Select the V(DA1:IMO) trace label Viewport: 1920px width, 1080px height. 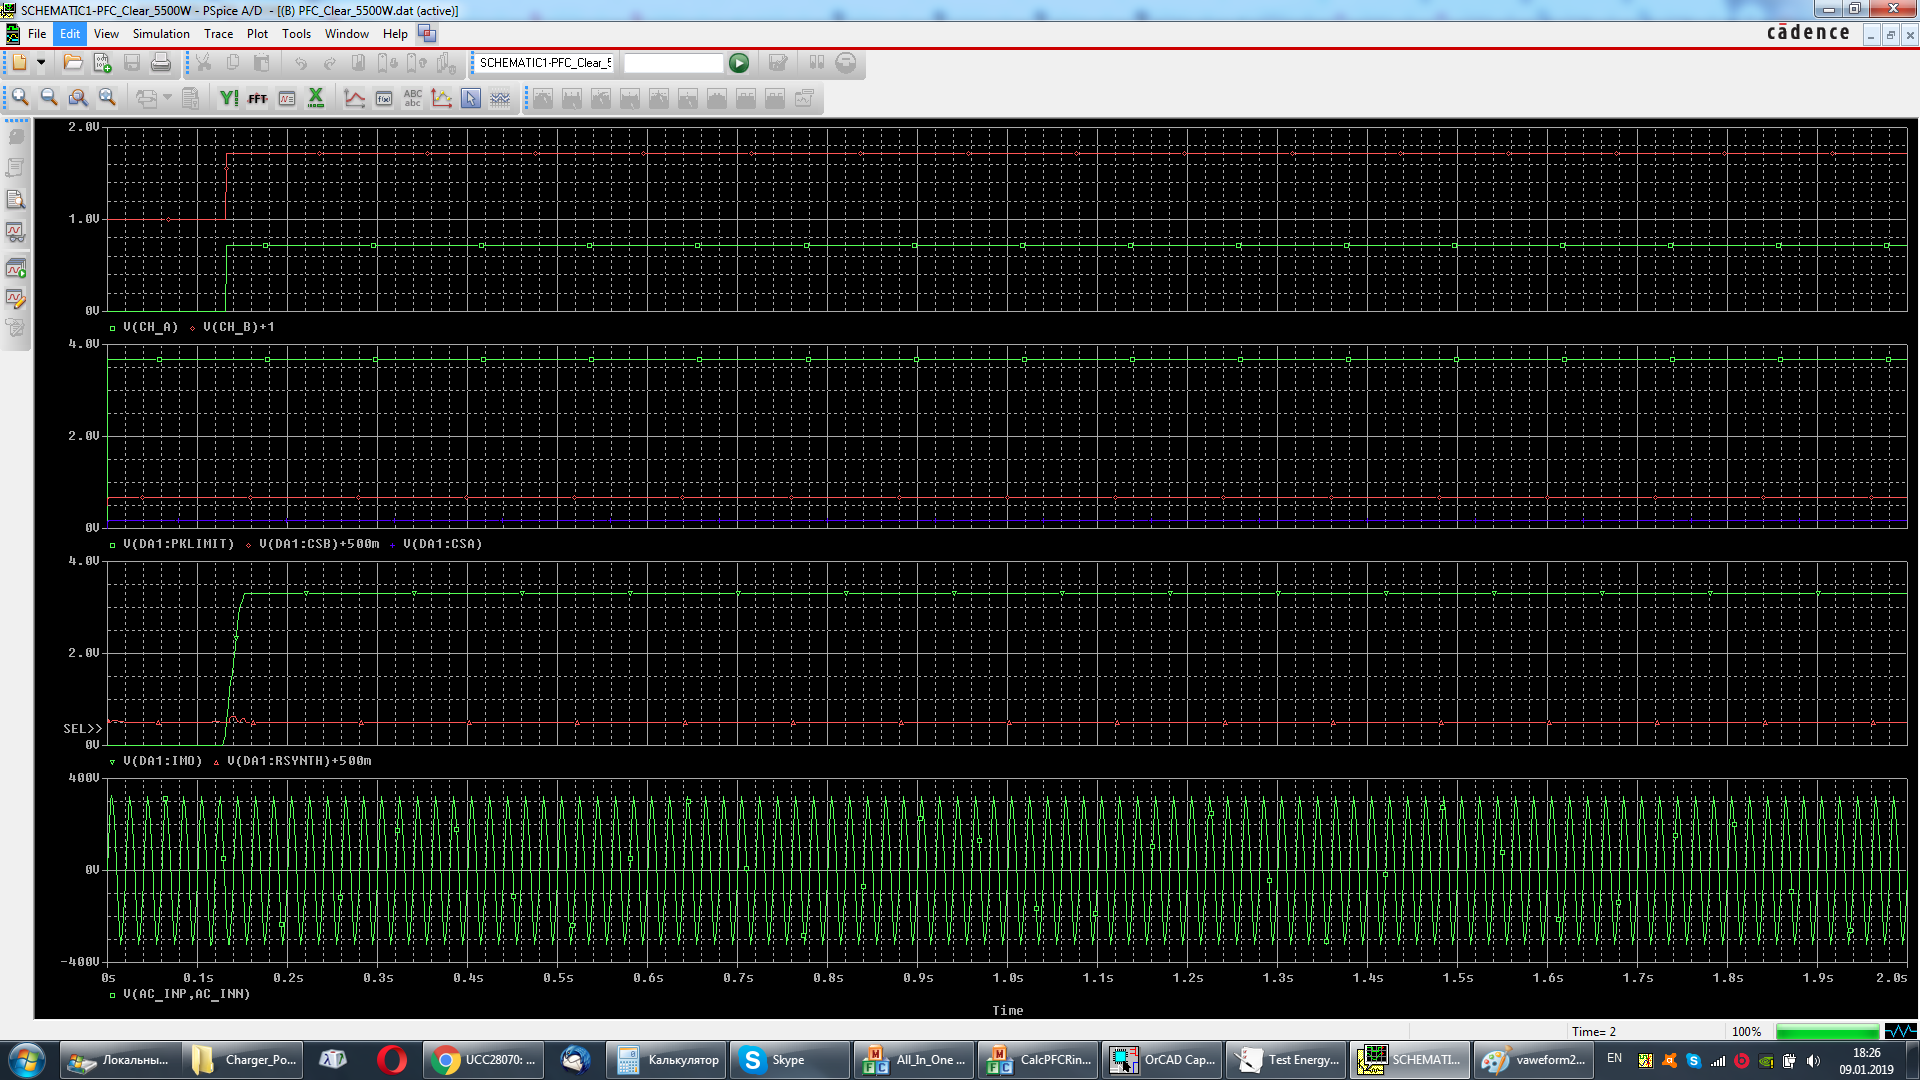[x=162, y=761]
